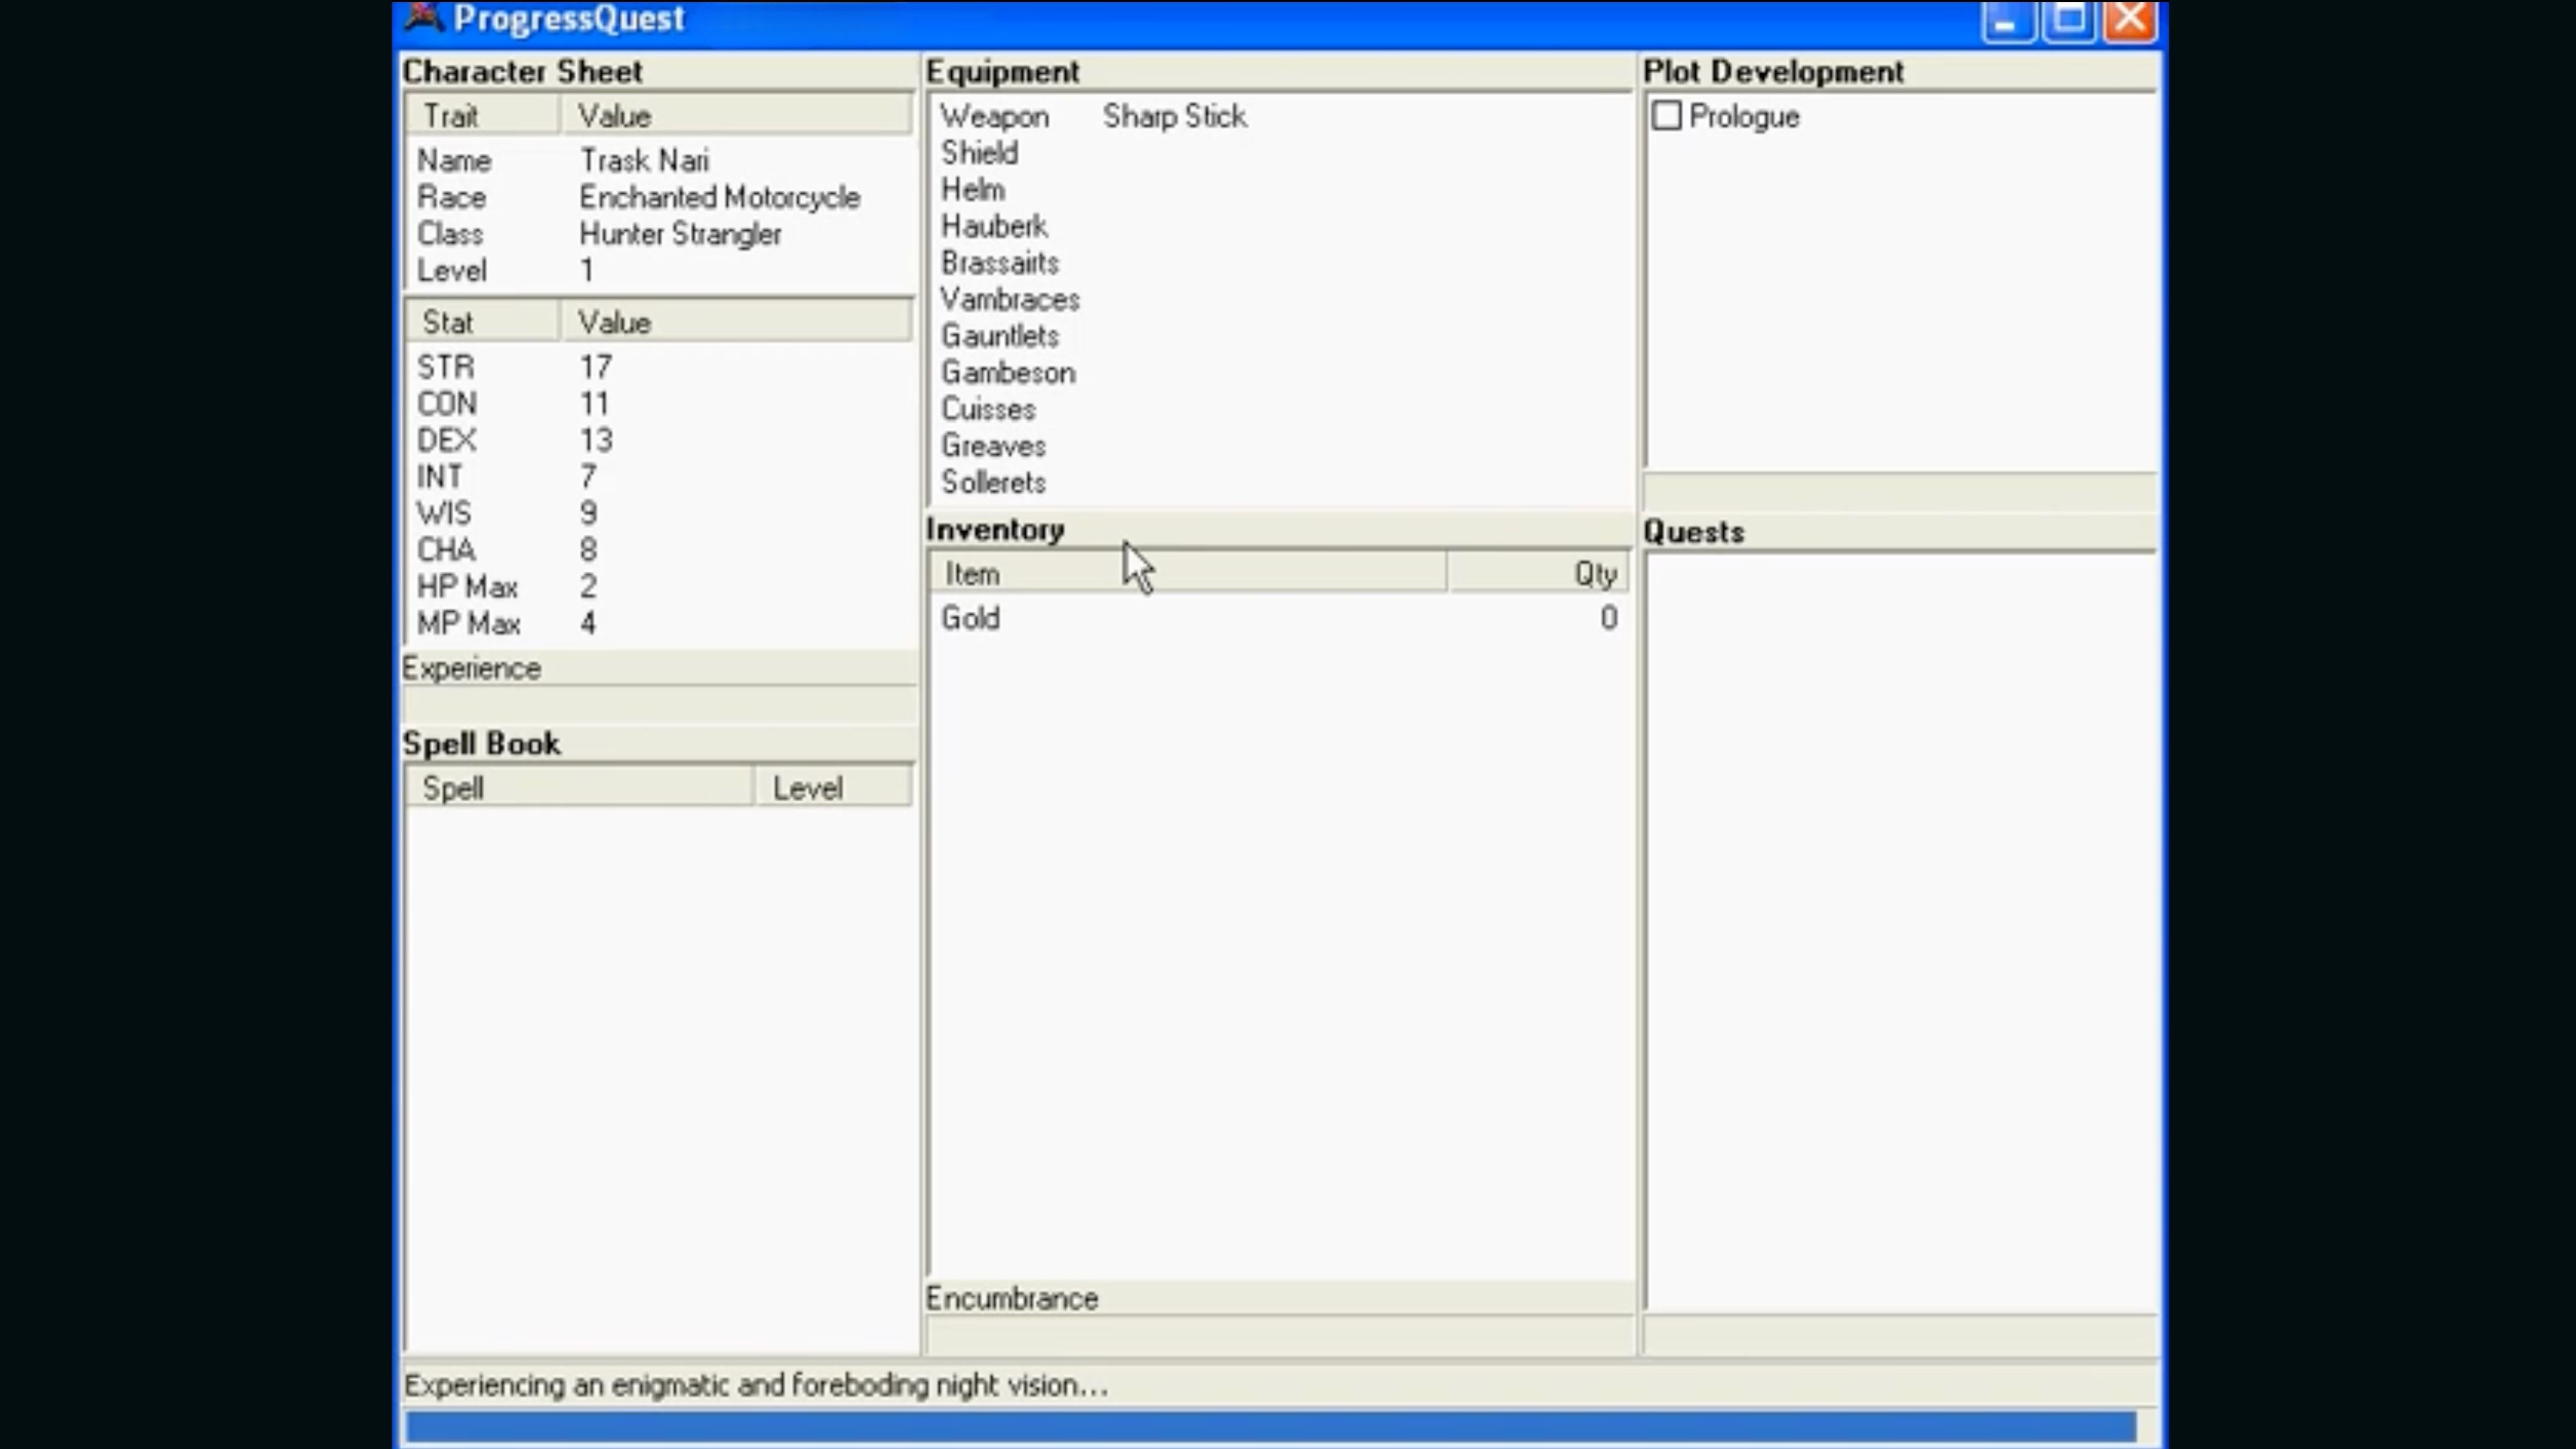Viewport: 2576px width, 1449px height.
Task: Toggle the Prologue checkbox
Action: (x=1666, y=116)
